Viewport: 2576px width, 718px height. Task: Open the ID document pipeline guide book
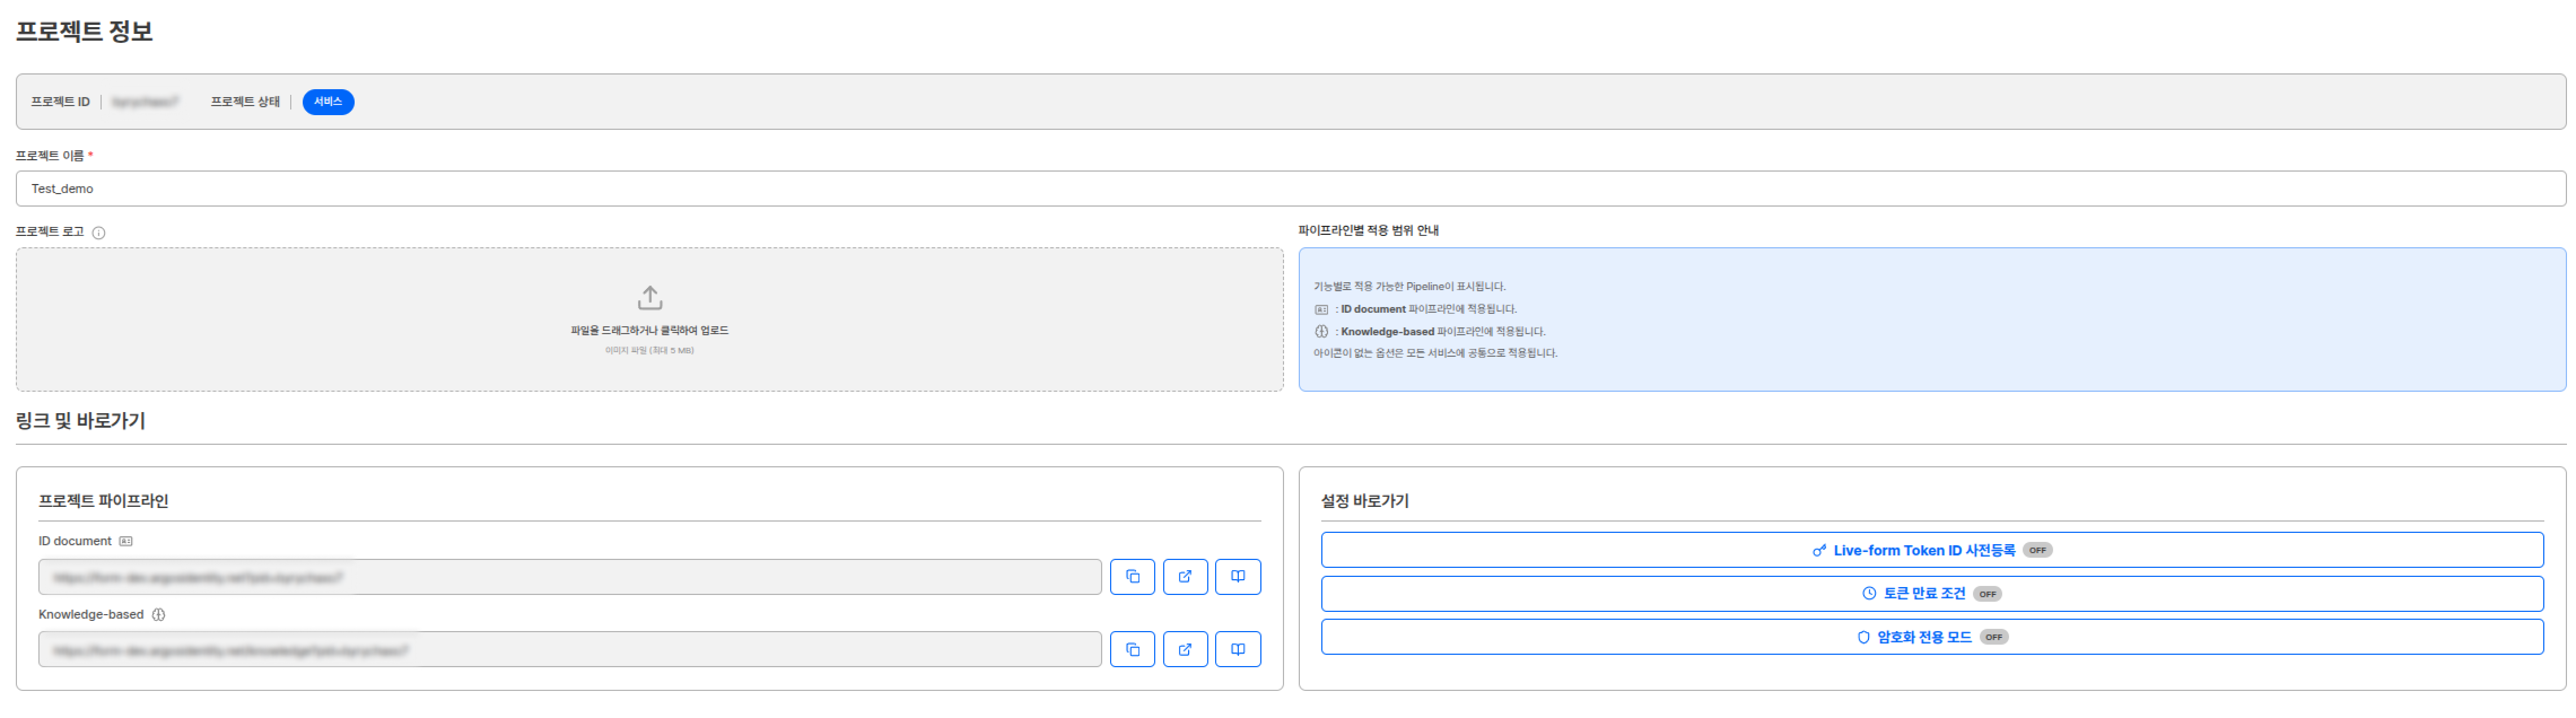tap(1237, 577)
